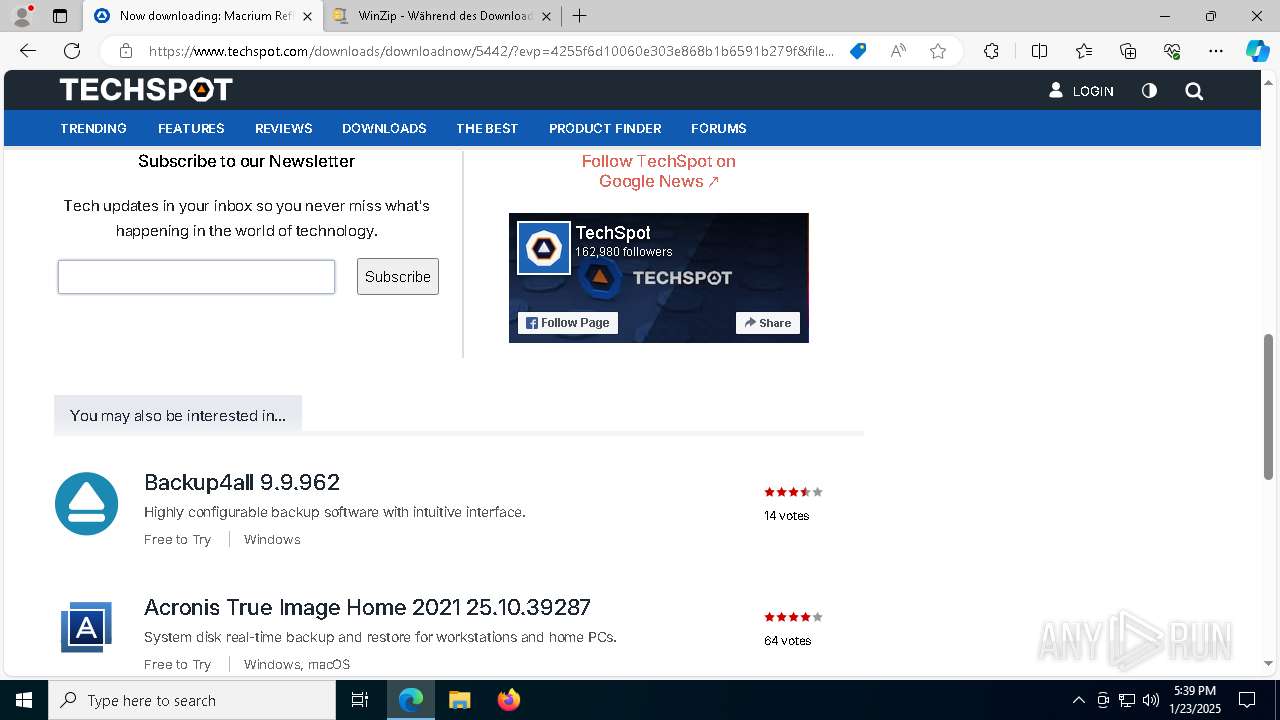This screenshot has width=1280, height=720.
Task: Click the Facebook Share button
Action: [x=768, y=323]
